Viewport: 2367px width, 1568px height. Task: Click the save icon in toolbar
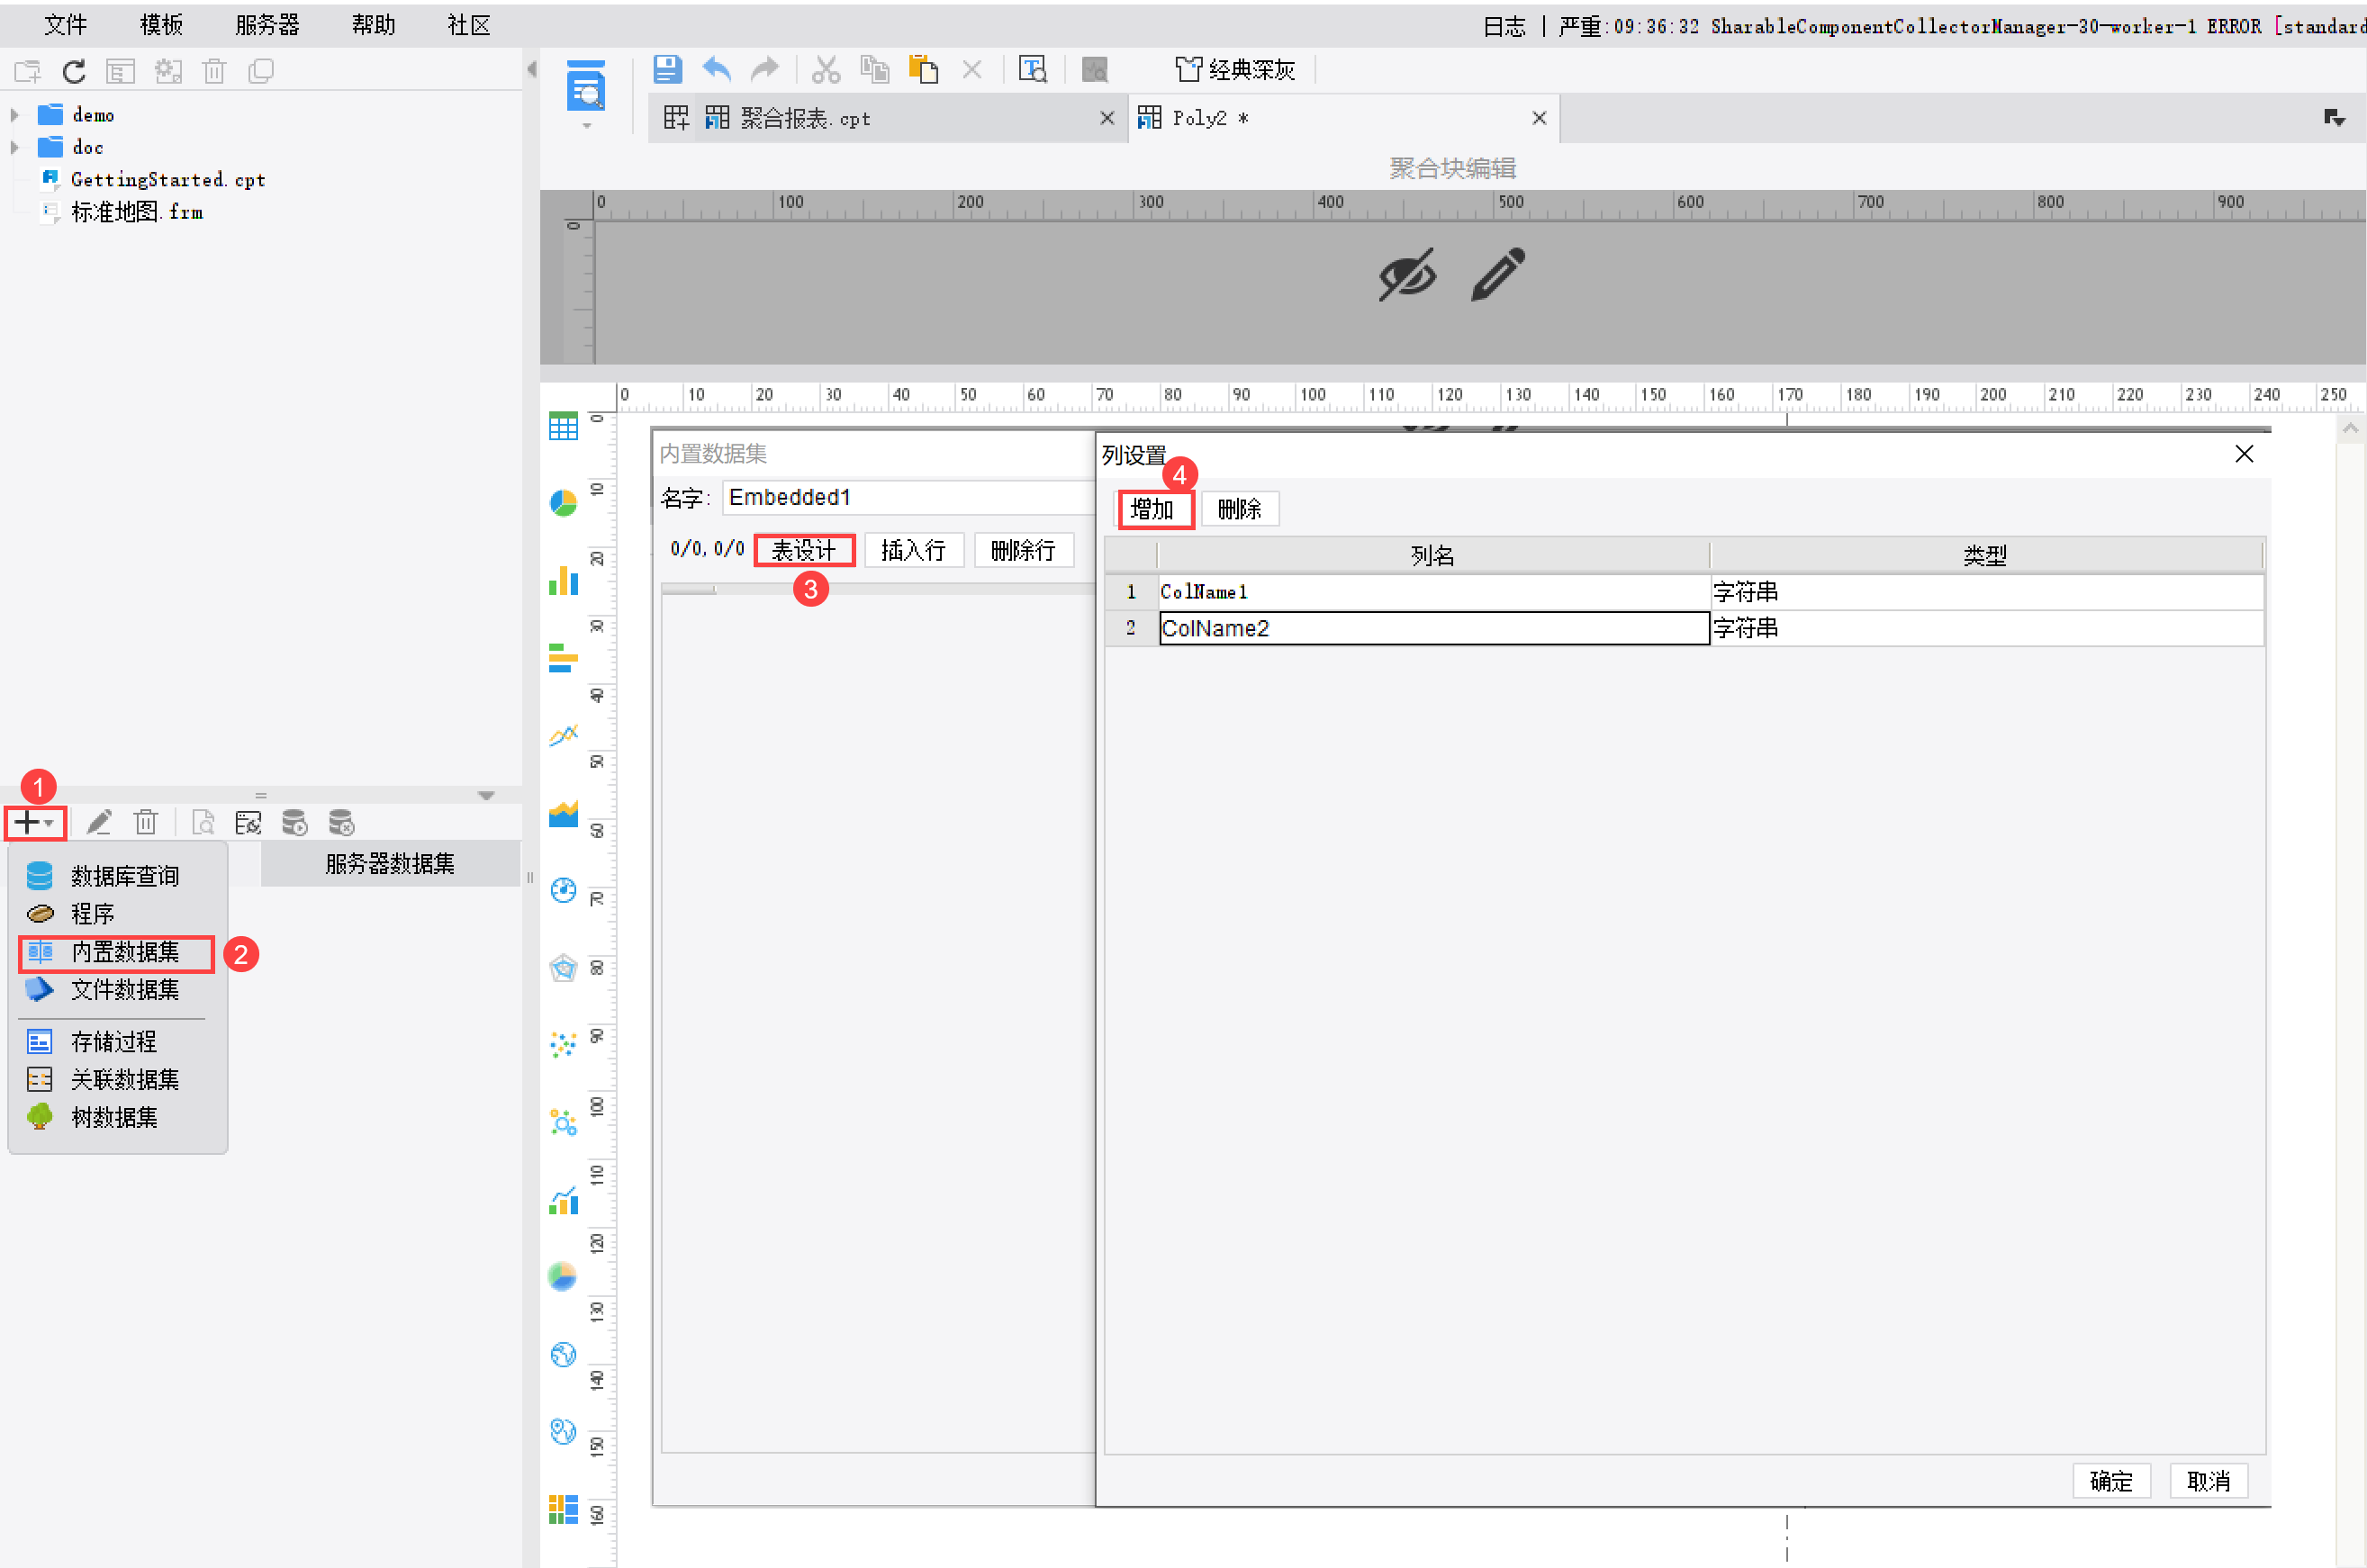coord(667,69)
